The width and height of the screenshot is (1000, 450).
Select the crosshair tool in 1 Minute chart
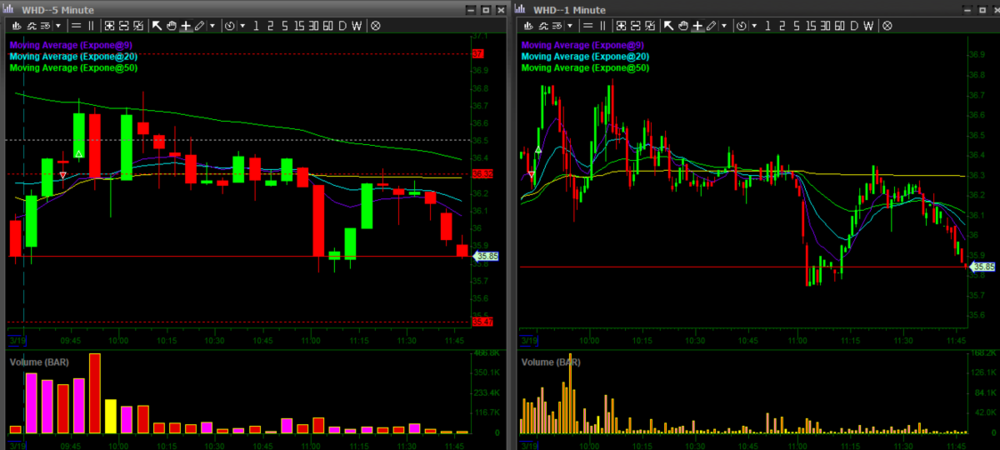click(699, 26)
